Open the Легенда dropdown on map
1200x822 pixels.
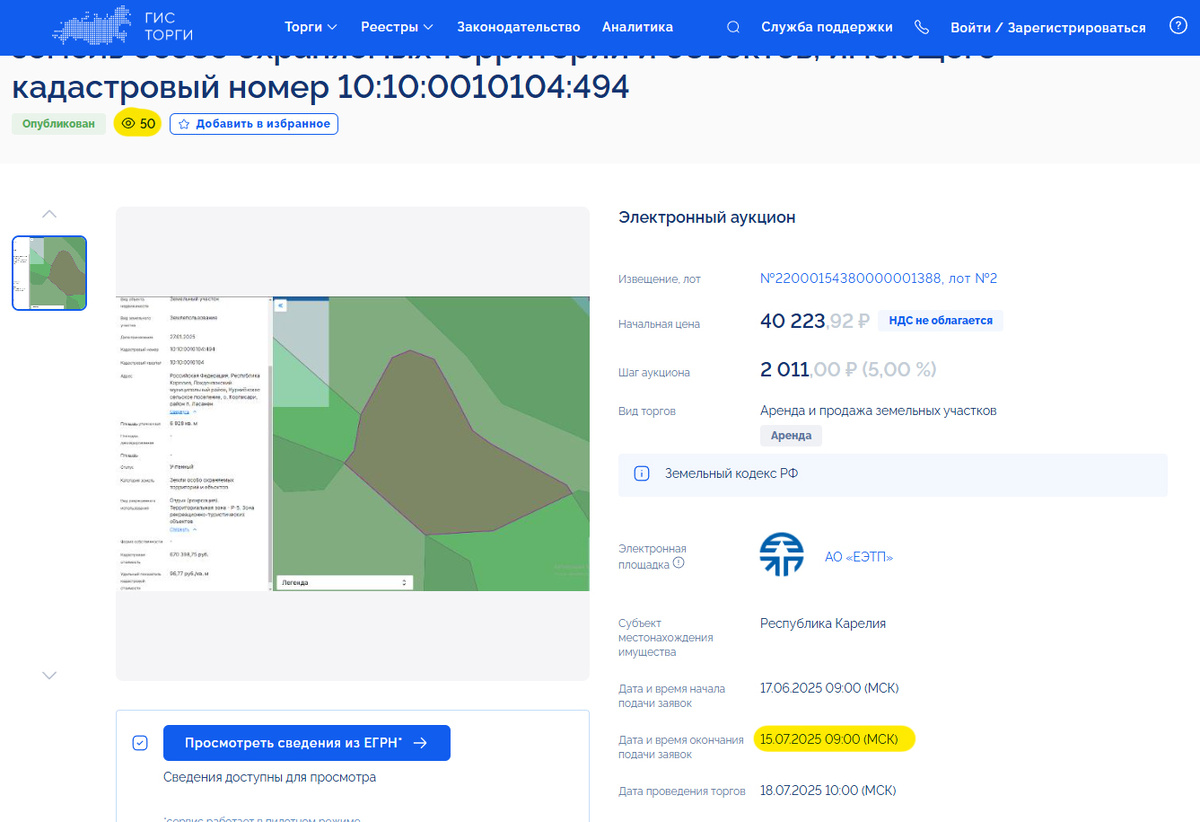[344, 581]
